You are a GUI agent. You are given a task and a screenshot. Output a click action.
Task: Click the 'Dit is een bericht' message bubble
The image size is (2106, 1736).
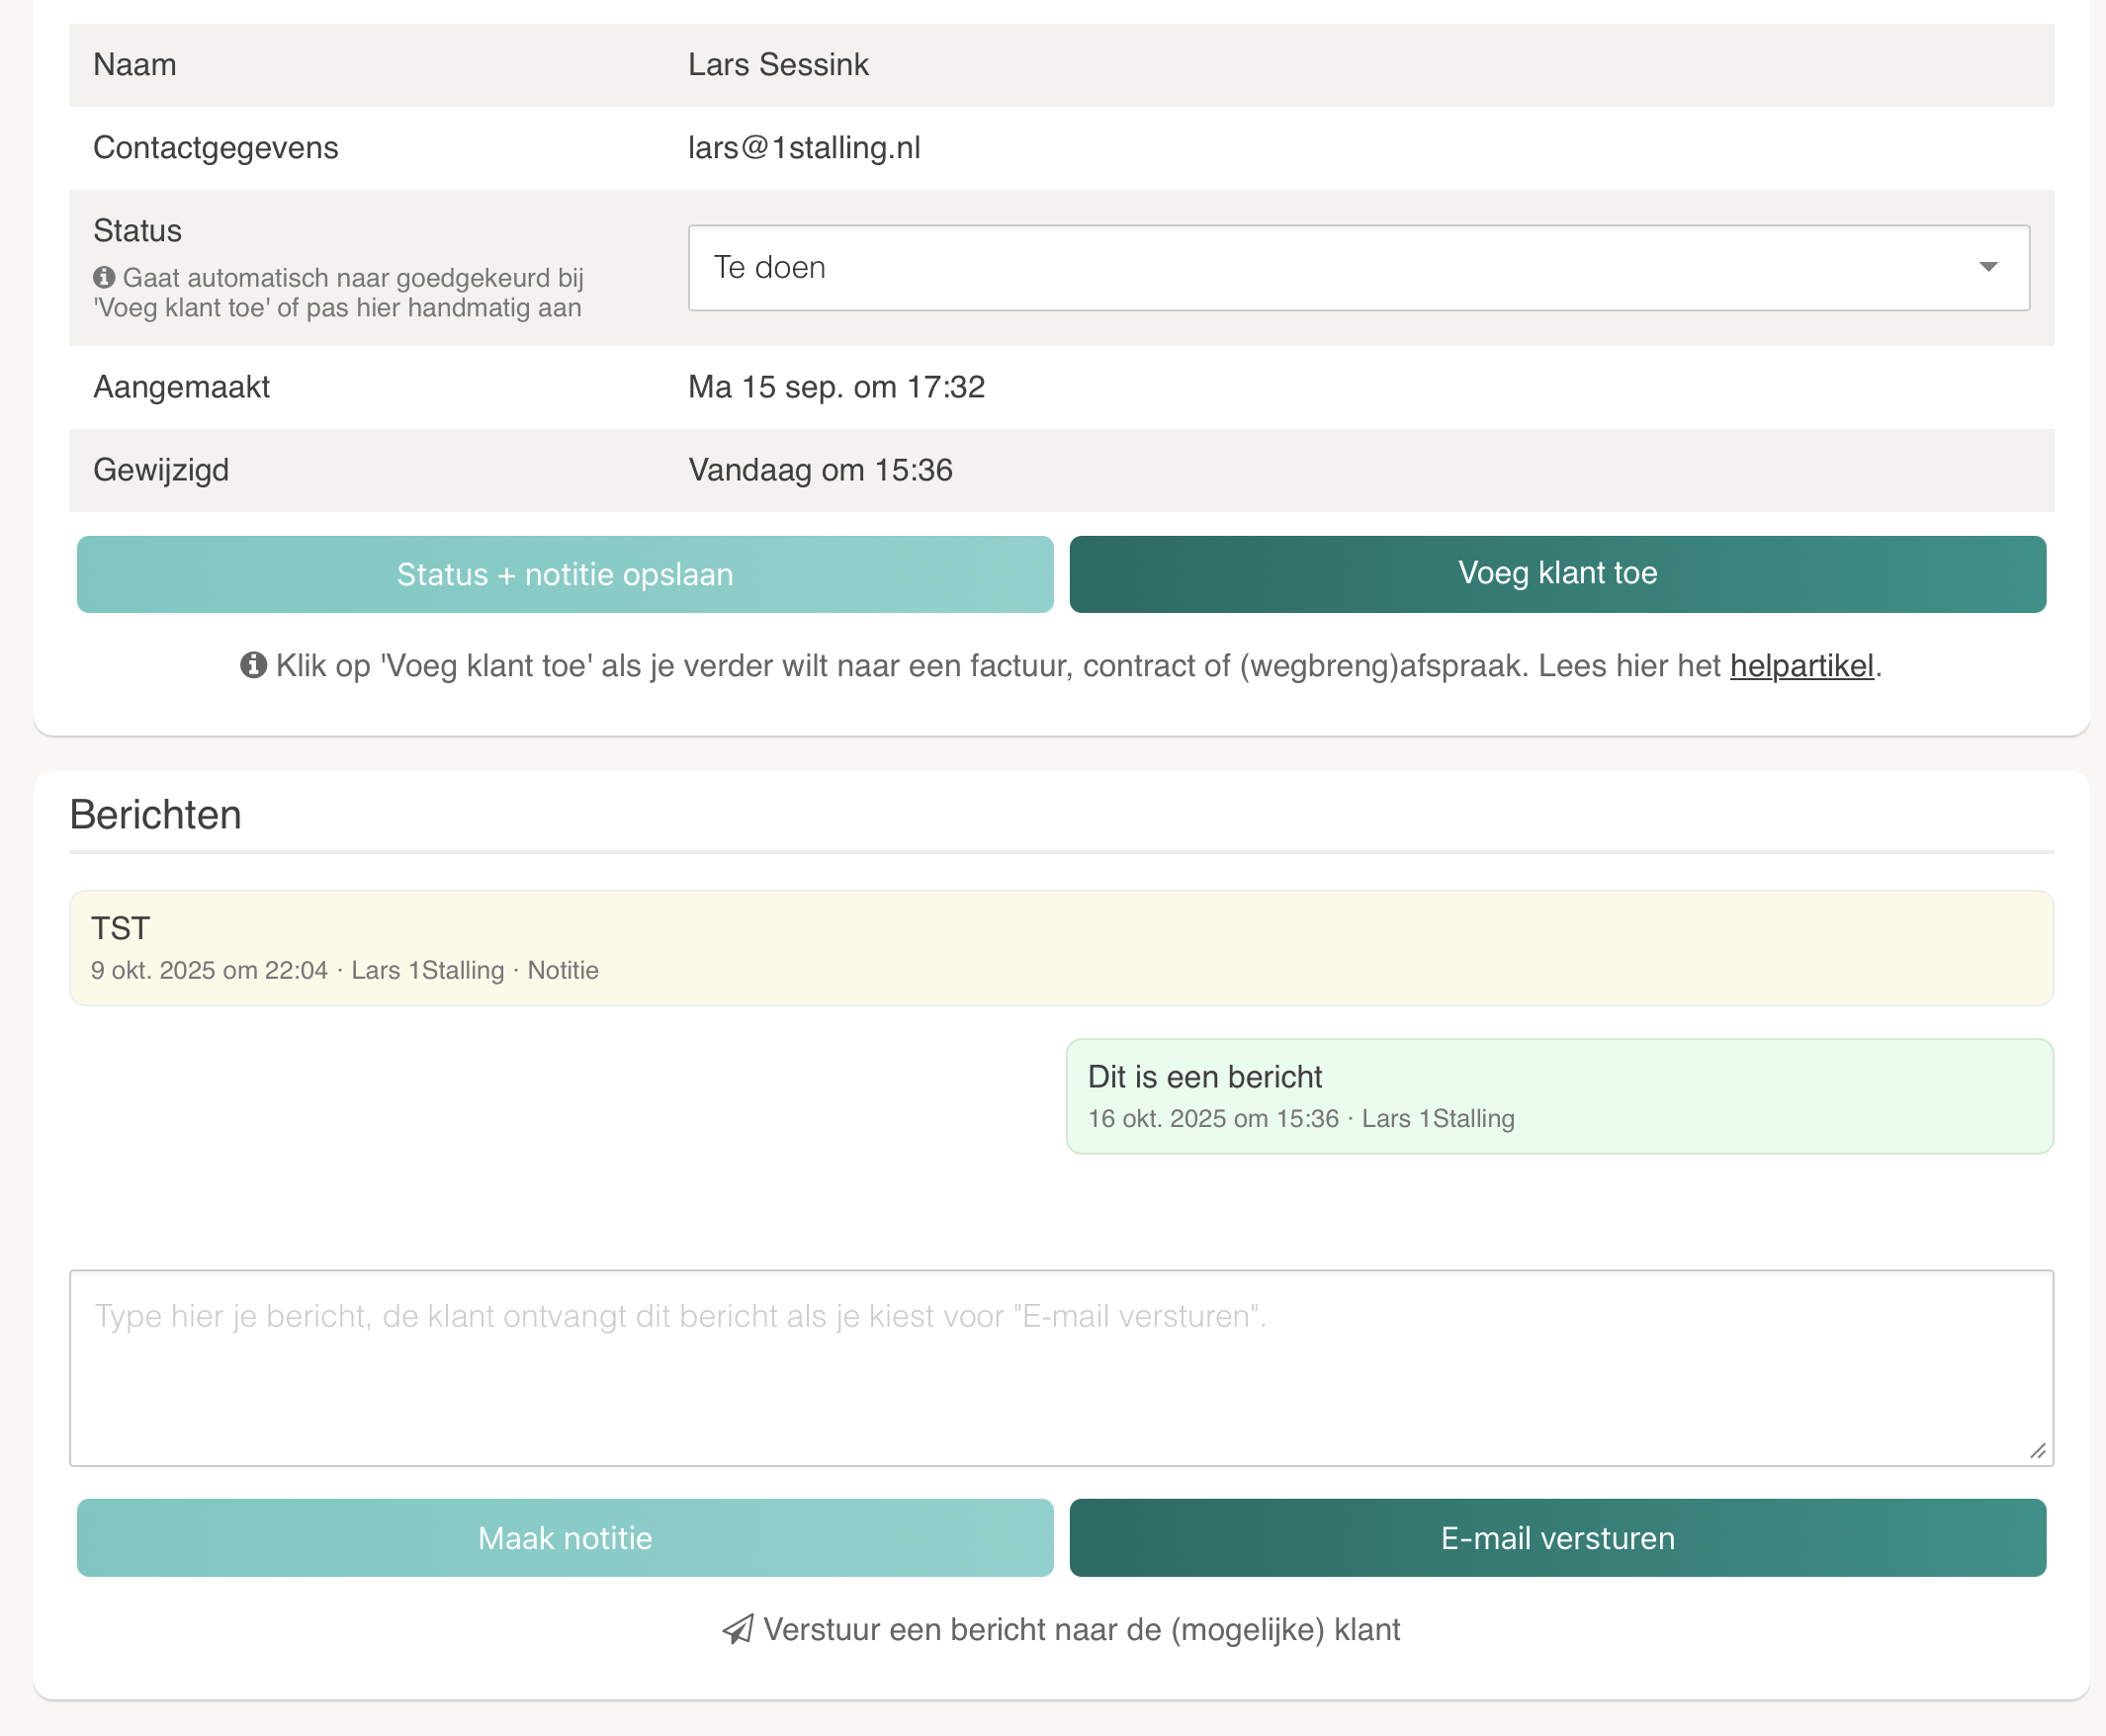(x=1558, y=1096)
